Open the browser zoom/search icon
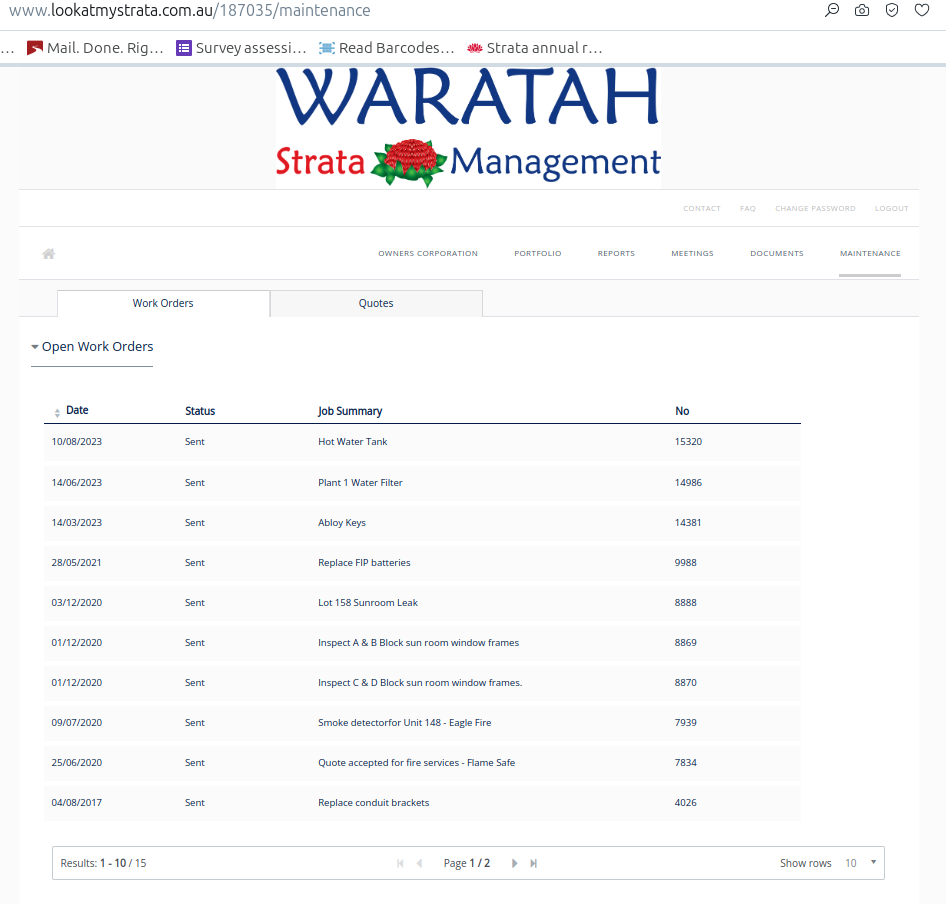Viewport: 946px width, 904px height. (832, 10)
